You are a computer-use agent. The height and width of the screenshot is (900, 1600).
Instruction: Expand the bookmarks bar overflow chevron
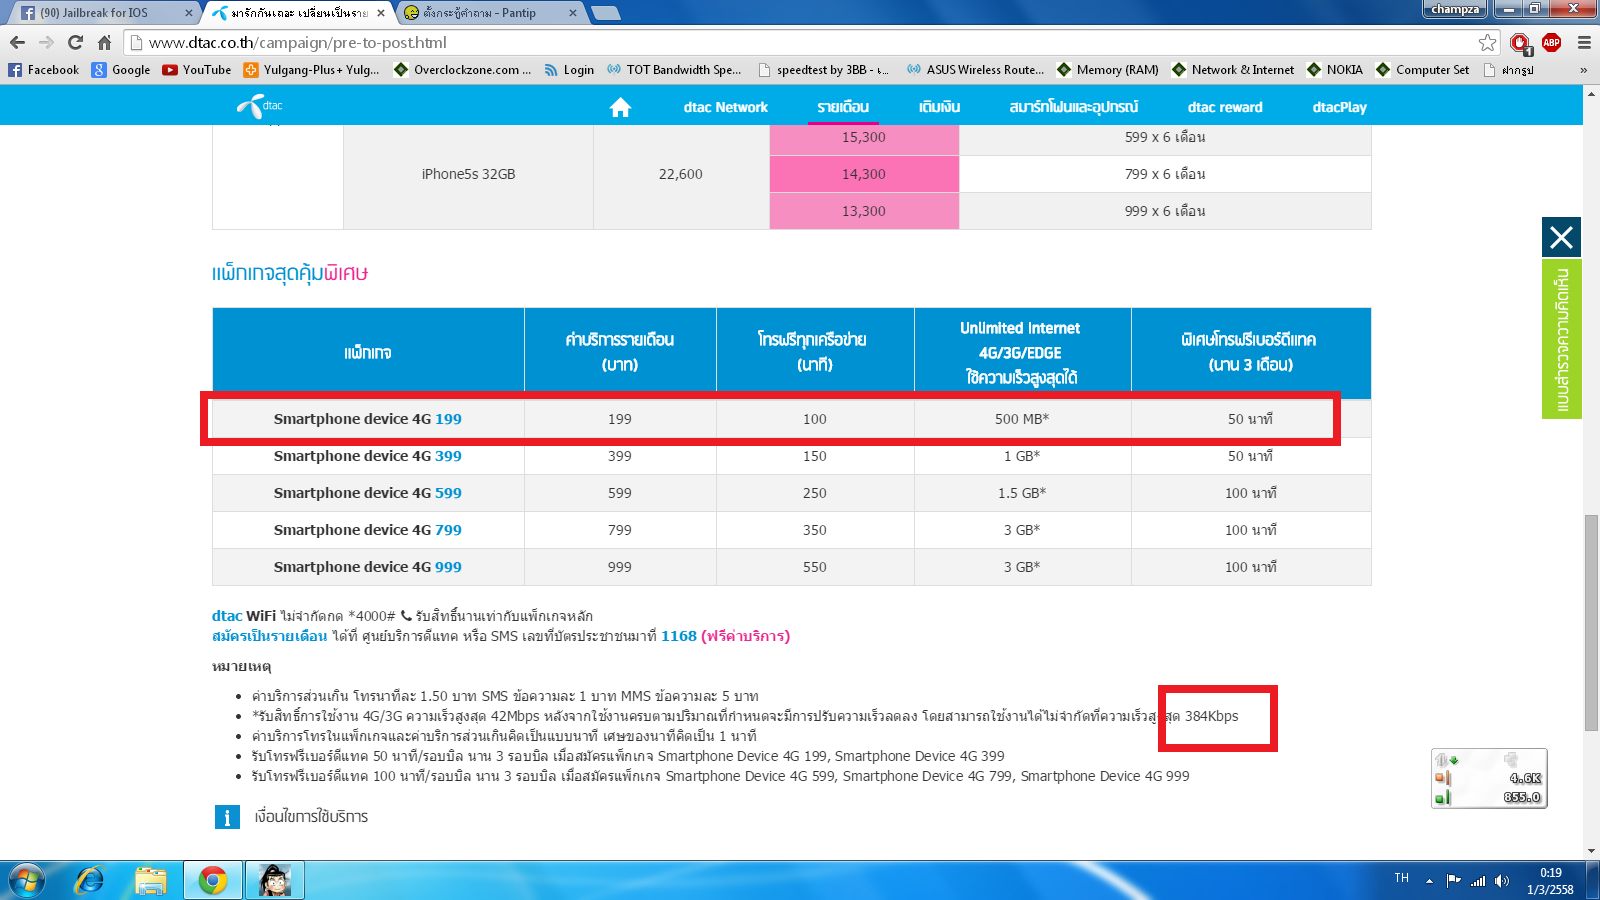[x=1583, y=70]
